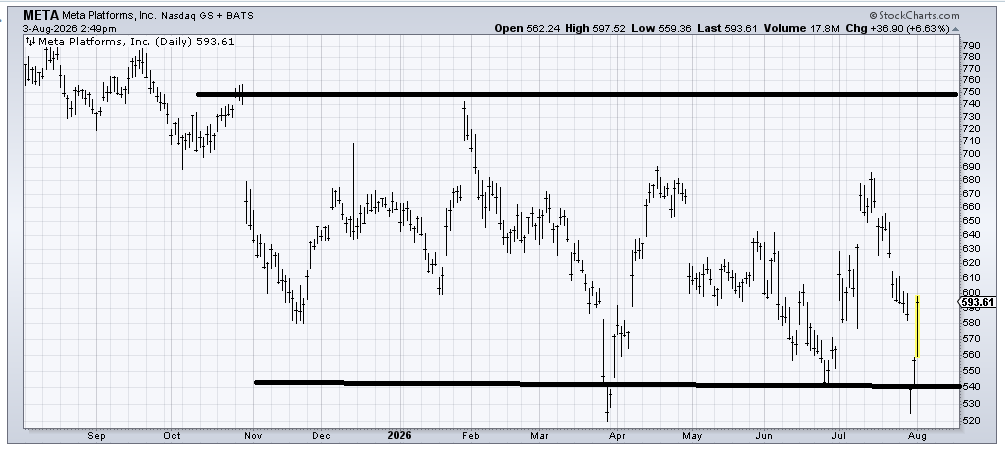Click the 640 price axis label
1005x457 pixels.
[972, 235]
